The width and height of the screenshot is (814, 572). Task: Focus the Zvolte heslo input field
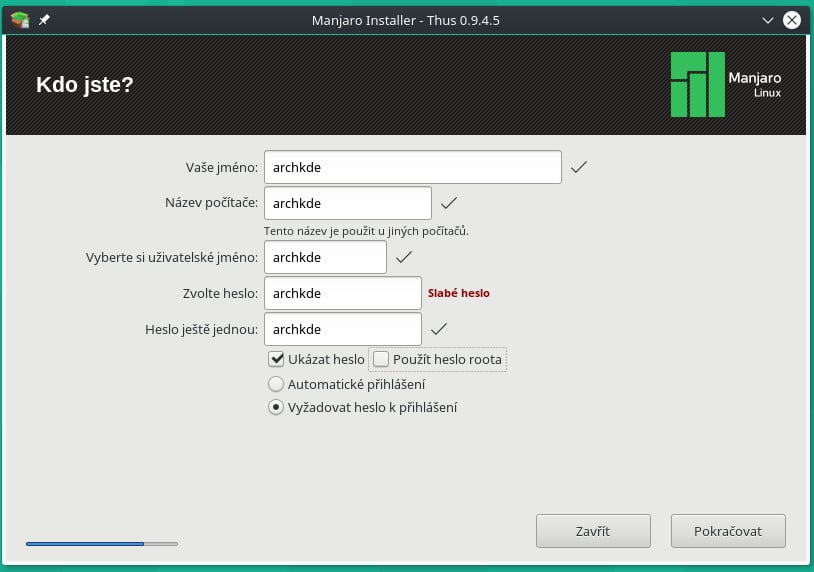(x=343, y=293)
